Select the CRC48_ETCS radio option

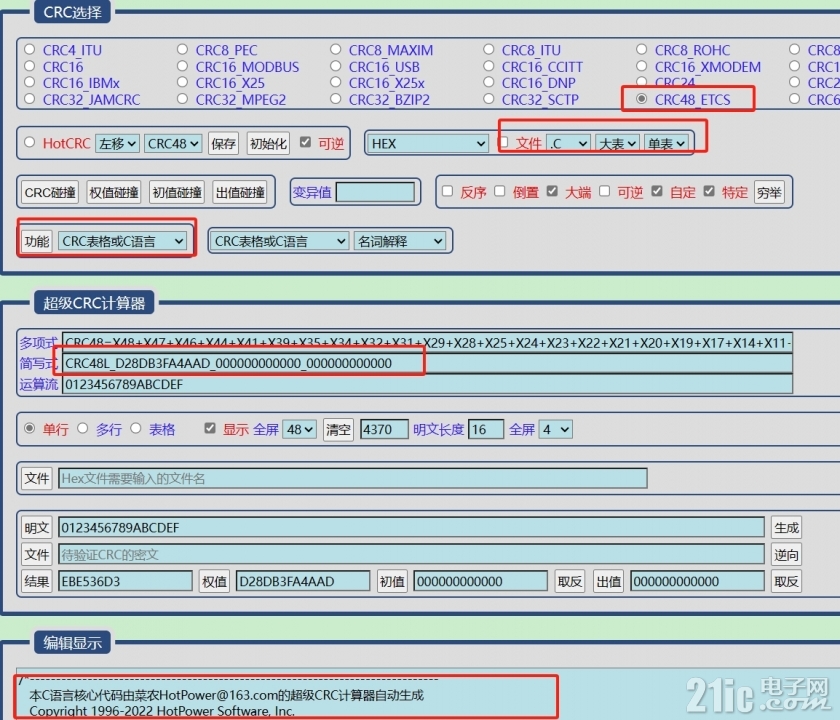point(641,99)
